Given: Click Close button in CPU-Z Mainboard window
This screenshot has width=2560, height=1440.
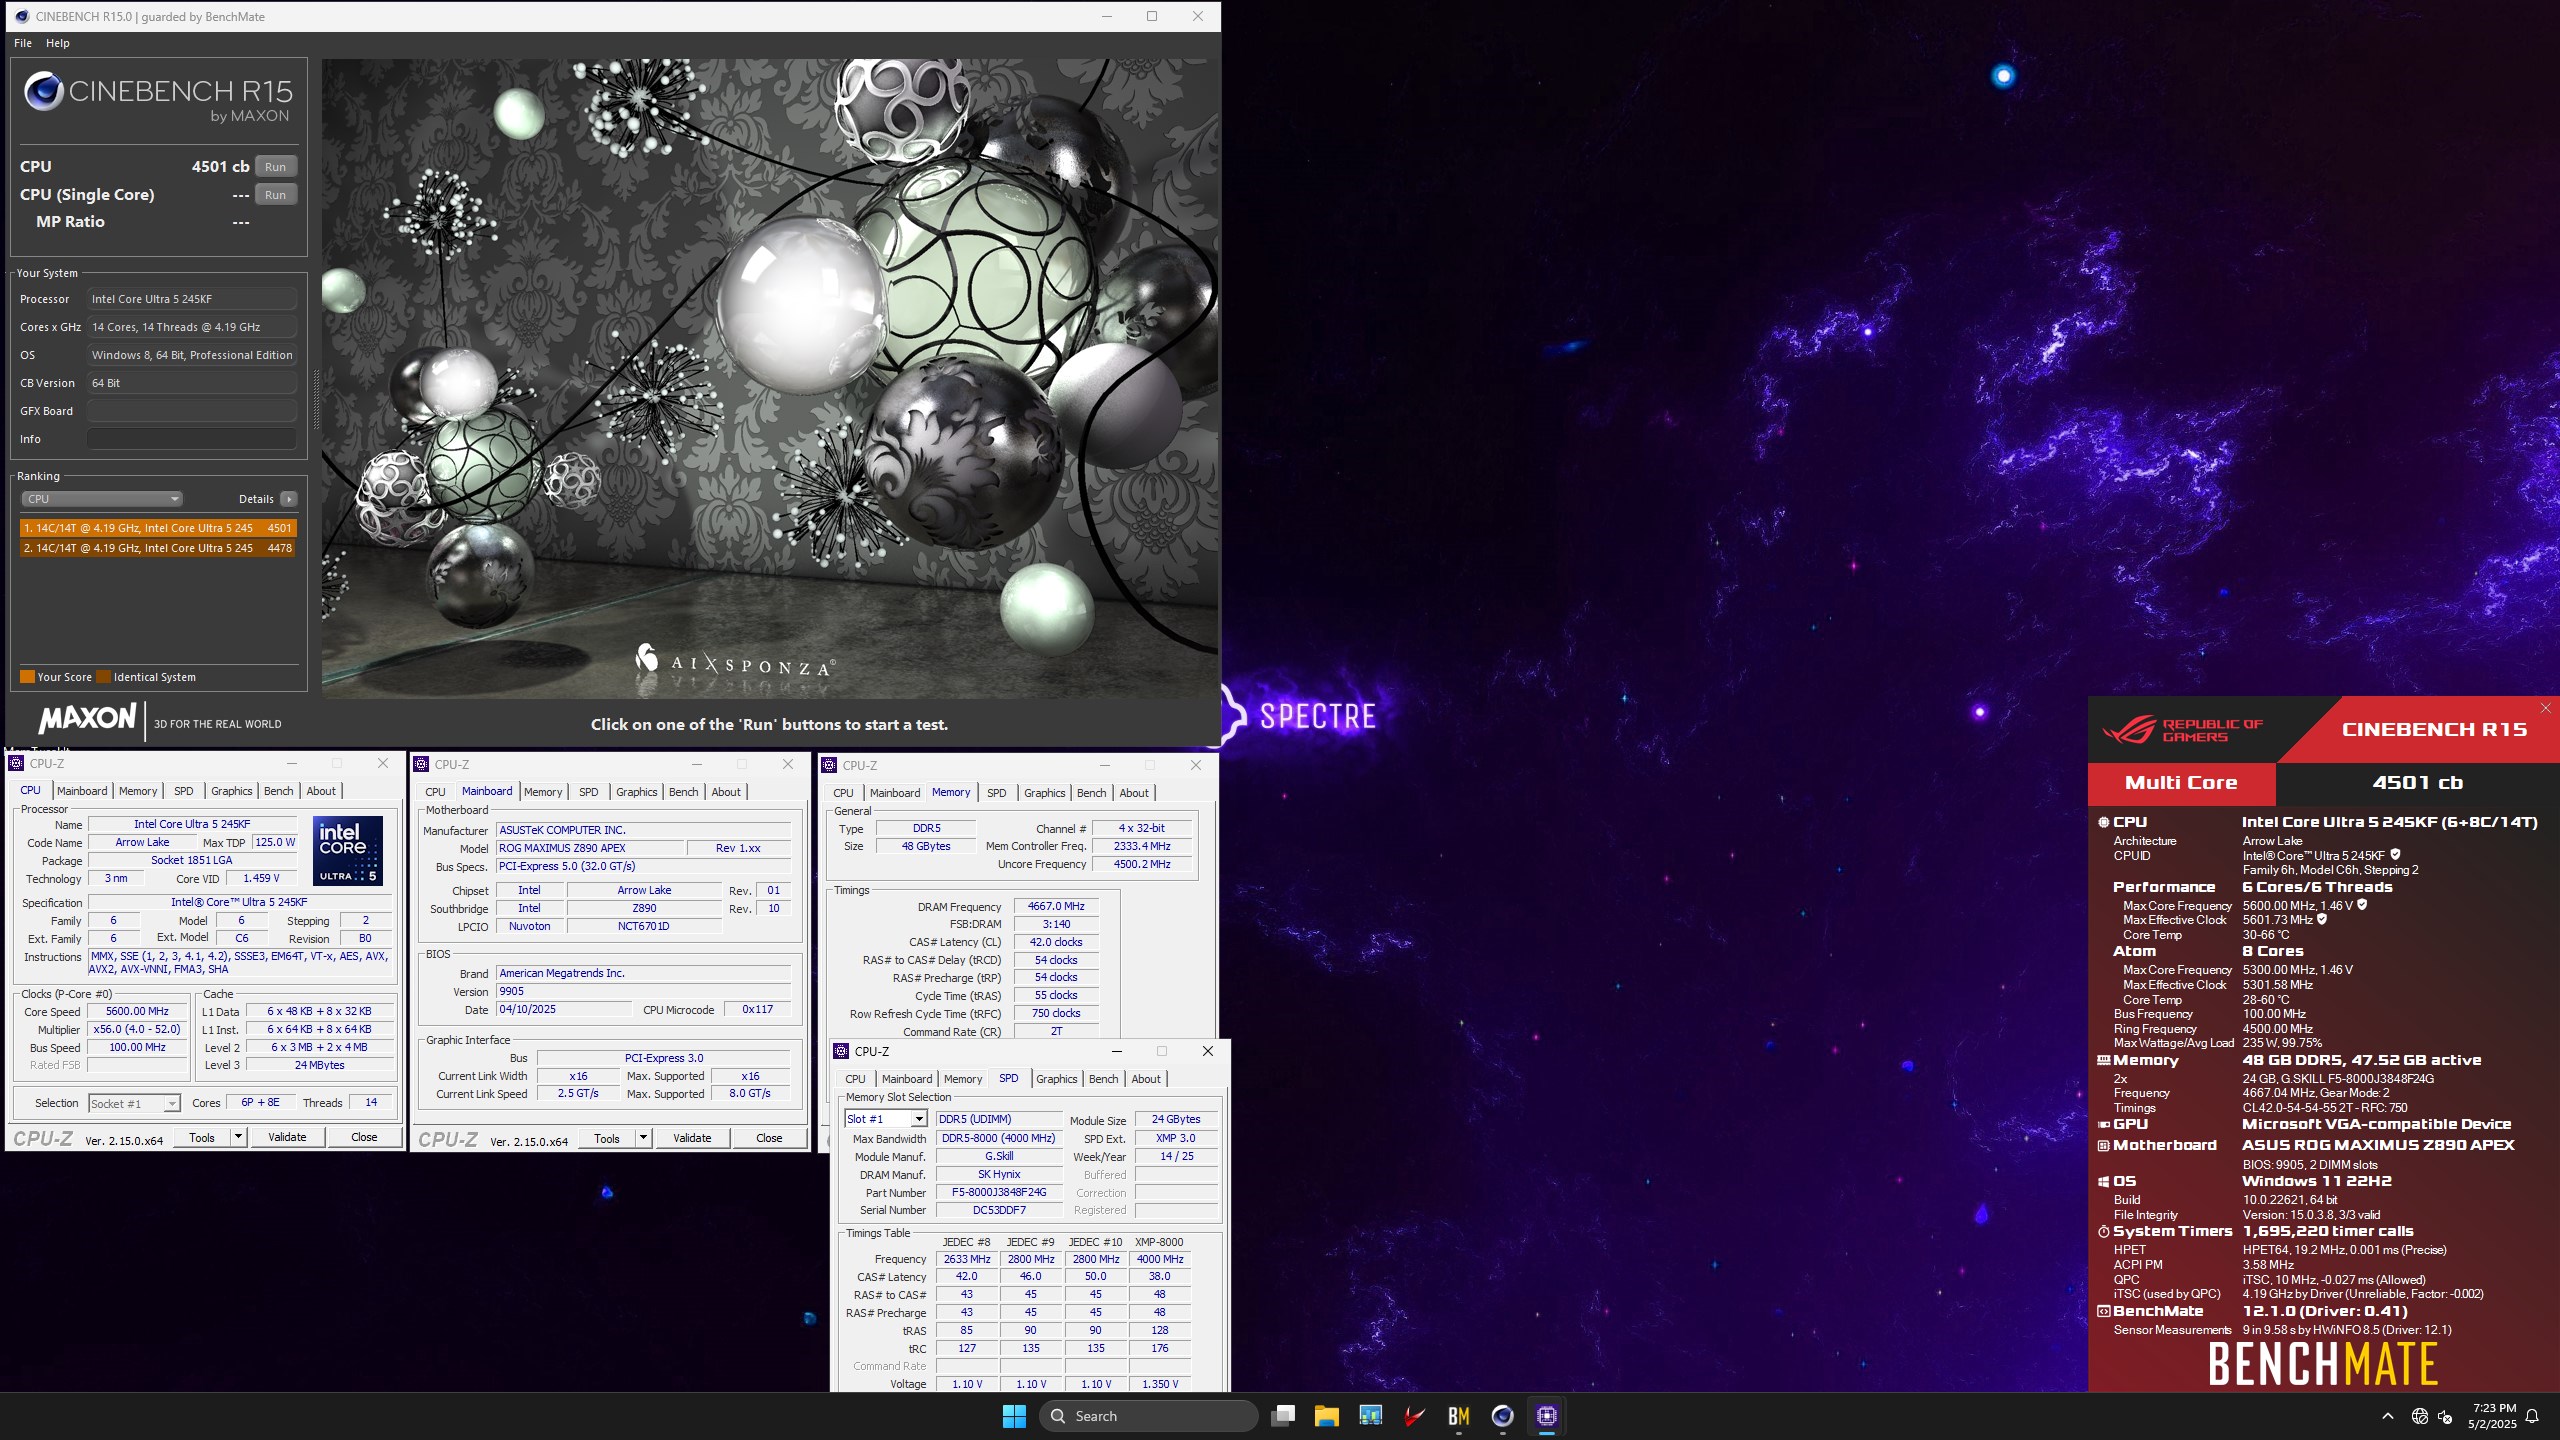Looking at the screenshot, I should click(769, 1138).
